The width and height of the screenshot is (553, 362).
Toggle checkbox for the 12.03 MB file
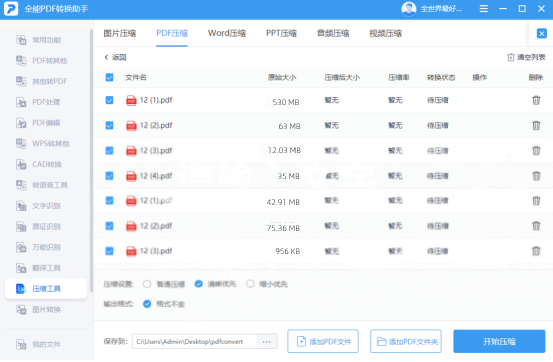tap(109, 151)
